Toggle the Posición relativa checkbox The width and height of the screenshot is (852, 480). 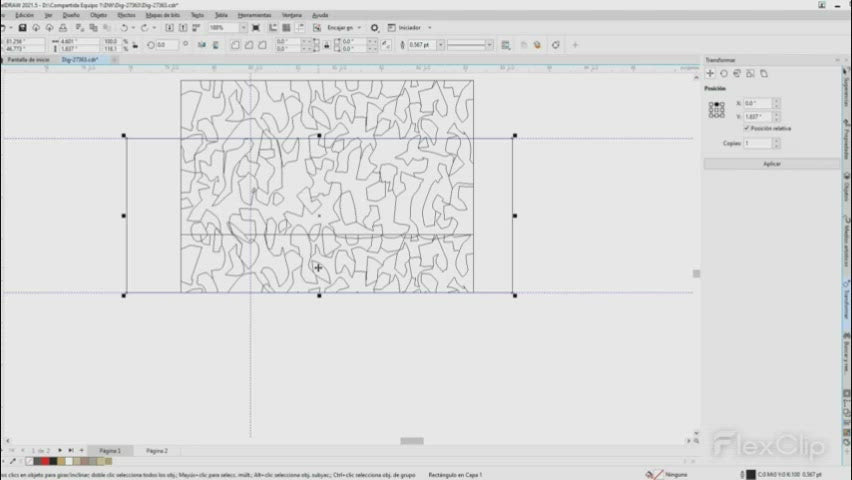747,128
